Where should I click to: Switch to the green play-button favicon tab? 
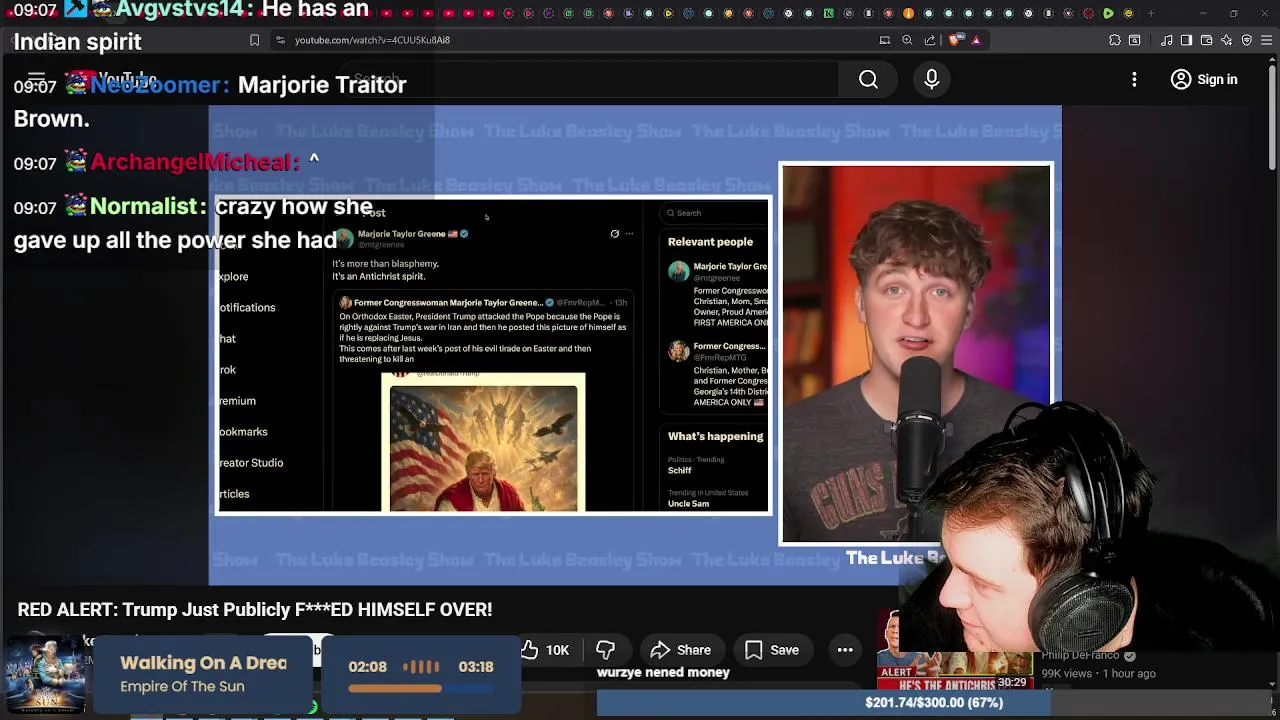click(x=1108, y=13)
